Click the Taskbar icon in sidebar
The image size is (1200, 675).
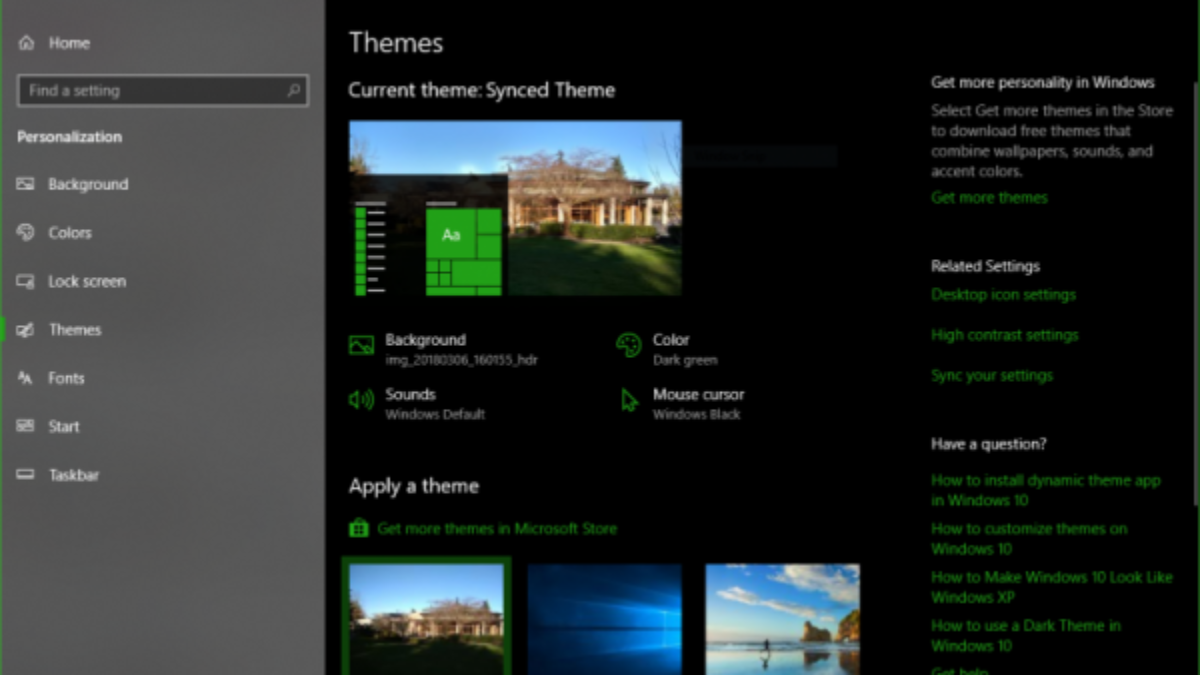click(26, 475)
